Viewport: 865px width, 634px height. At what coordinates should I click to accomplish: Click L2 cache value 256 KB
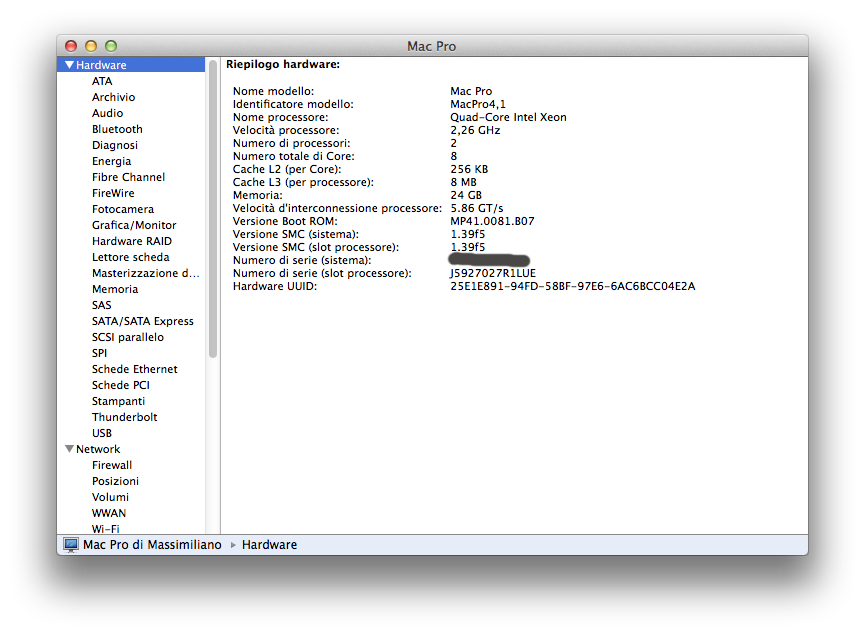[x=469, y=169]
